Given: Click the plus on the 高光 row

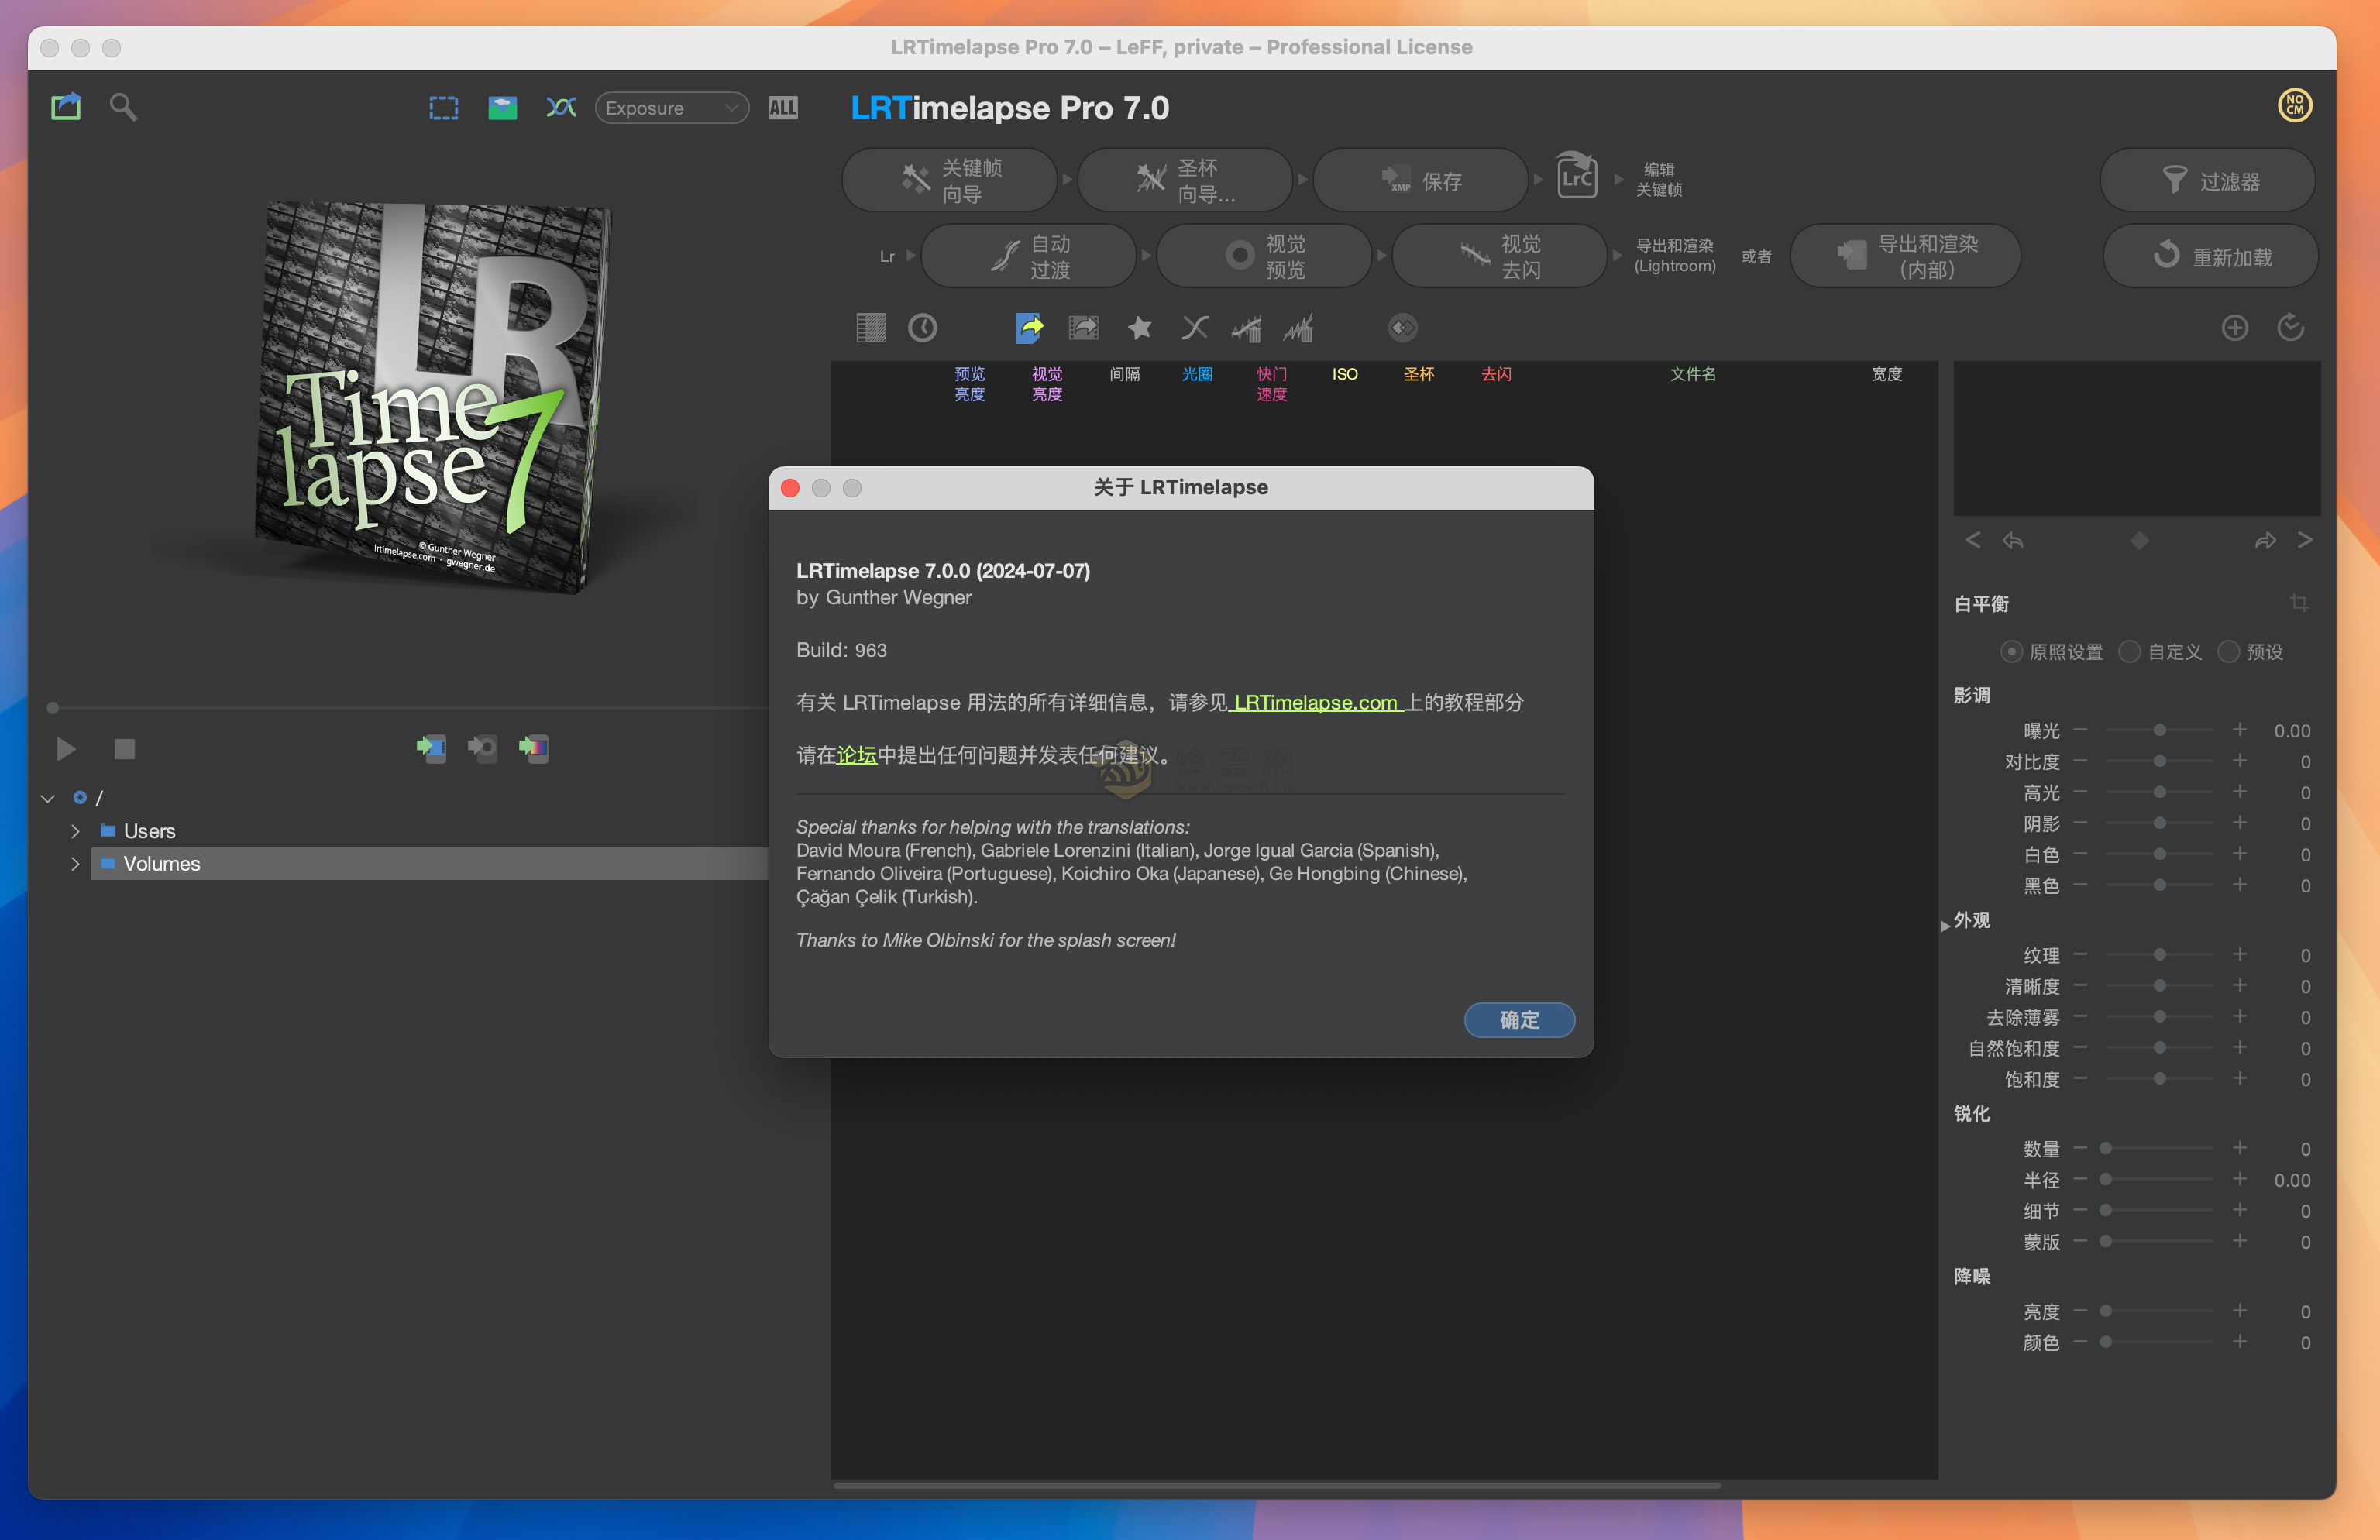Looking at the screenshot, I should [x=2239, y=792].
